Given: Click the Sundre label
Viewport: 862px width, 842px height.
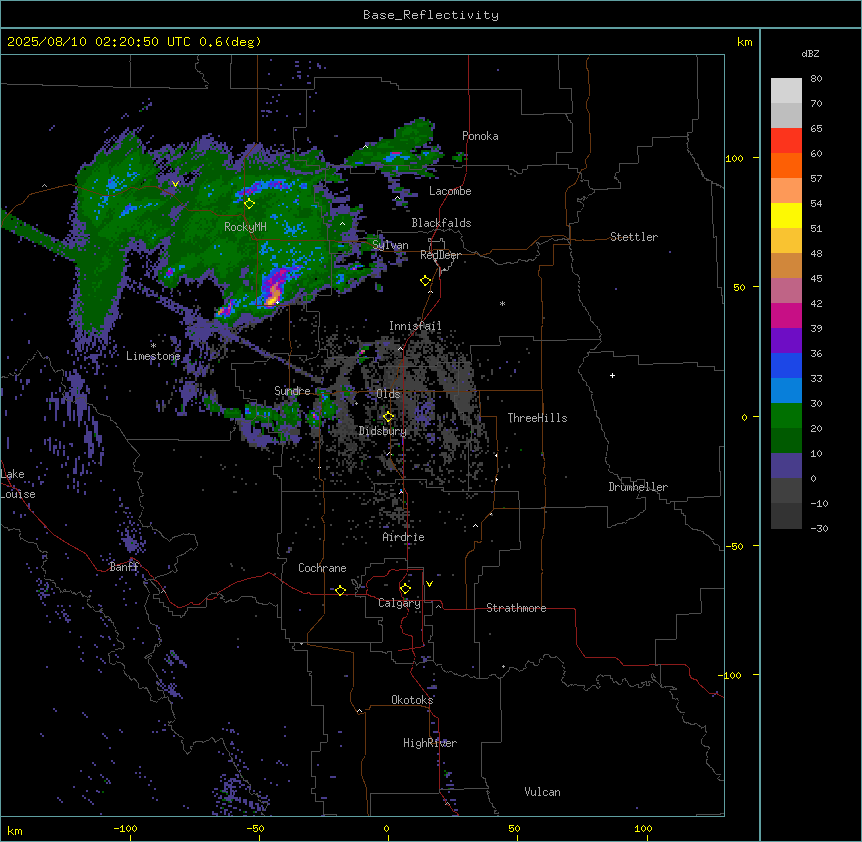Looking at the screenshot, I should point(292,391).
